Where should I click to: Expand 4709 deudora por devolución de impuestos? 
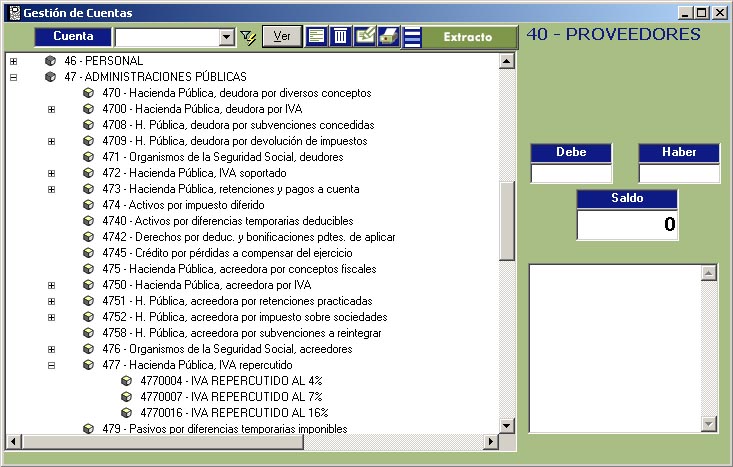[x=51, y=141]
